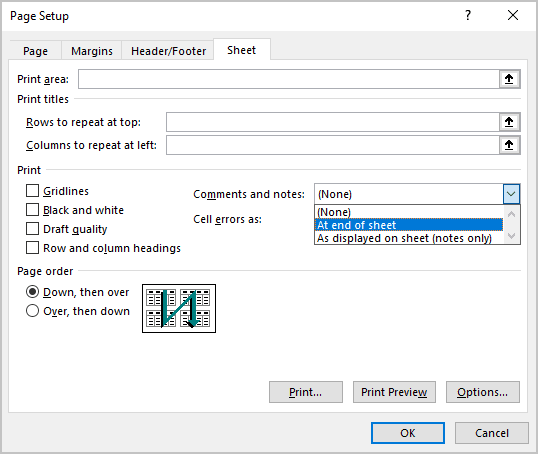Cancel the Page Setup dialog

coord(492,433)
